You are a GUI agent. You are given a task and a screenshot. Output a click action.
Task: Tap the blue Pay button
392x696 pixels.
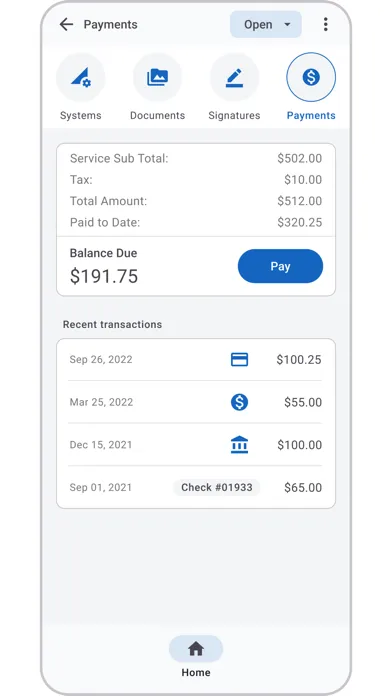(280, 266)
